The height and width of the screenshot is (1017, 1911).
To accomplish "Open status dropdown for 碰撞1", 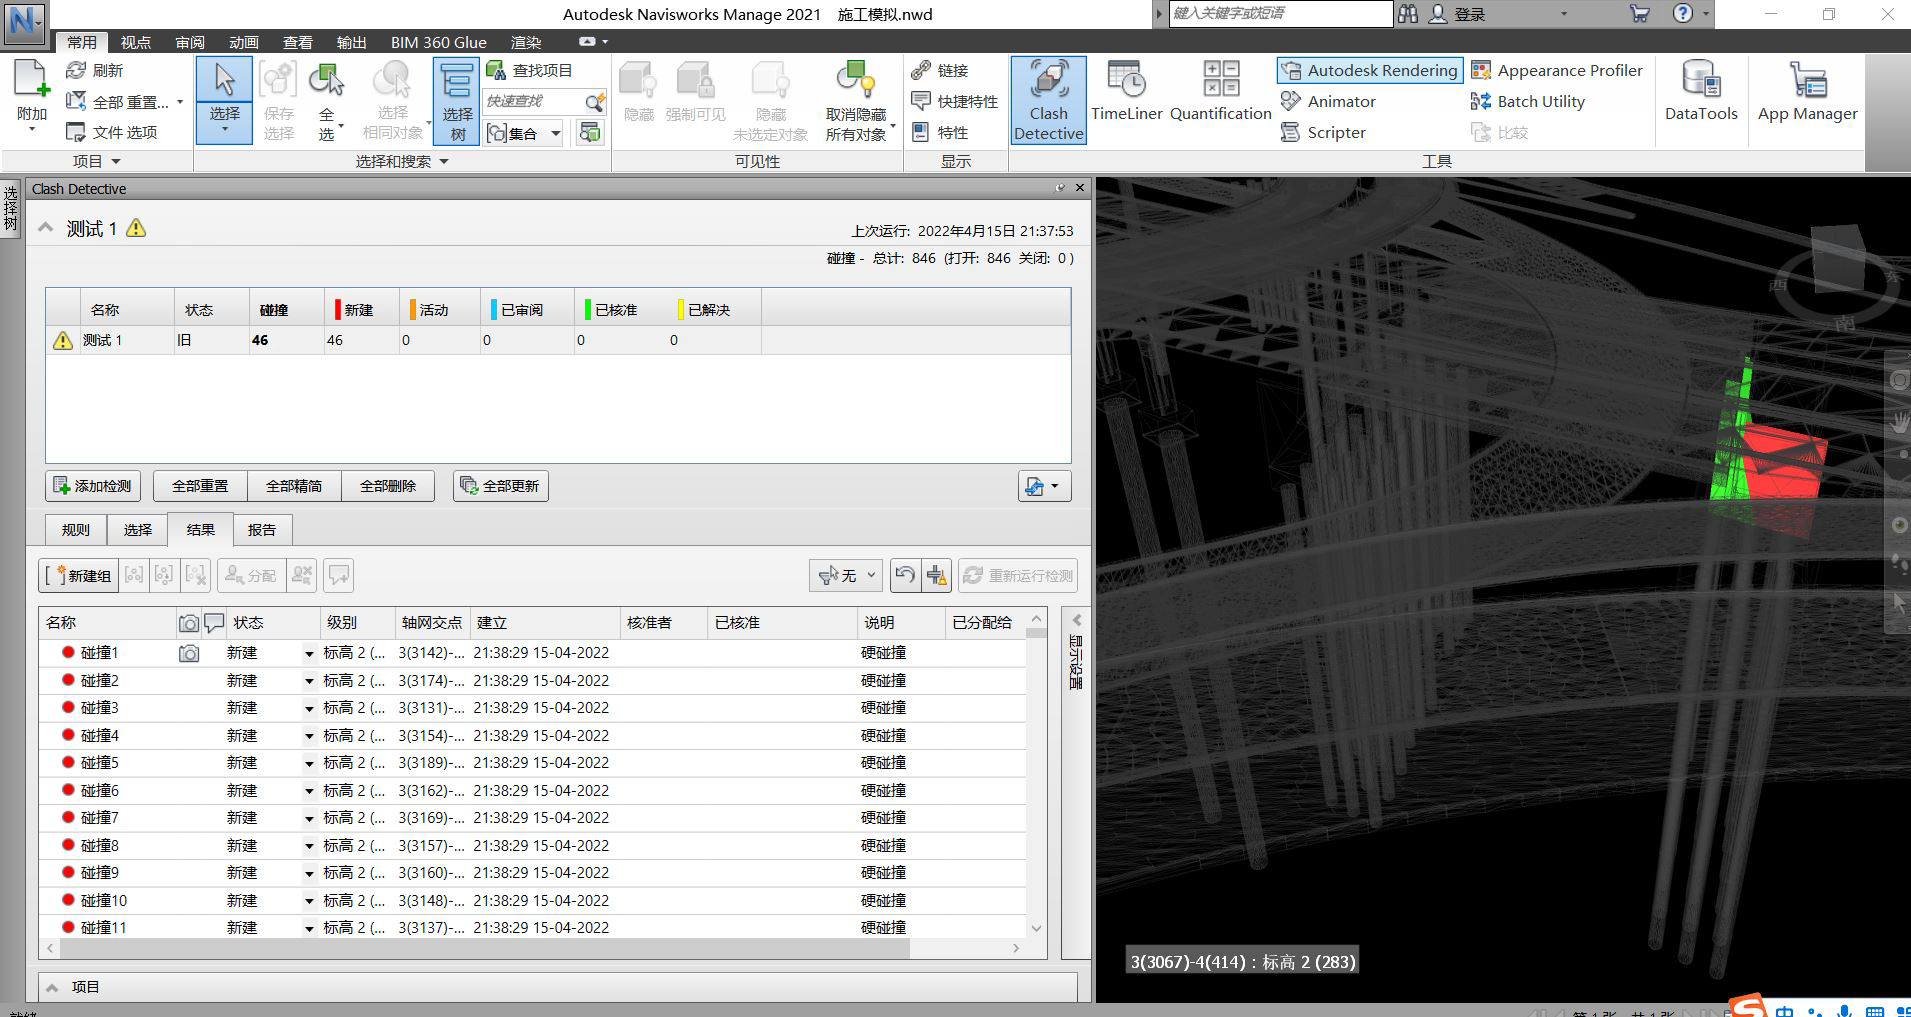I will (x=309, y=654).
